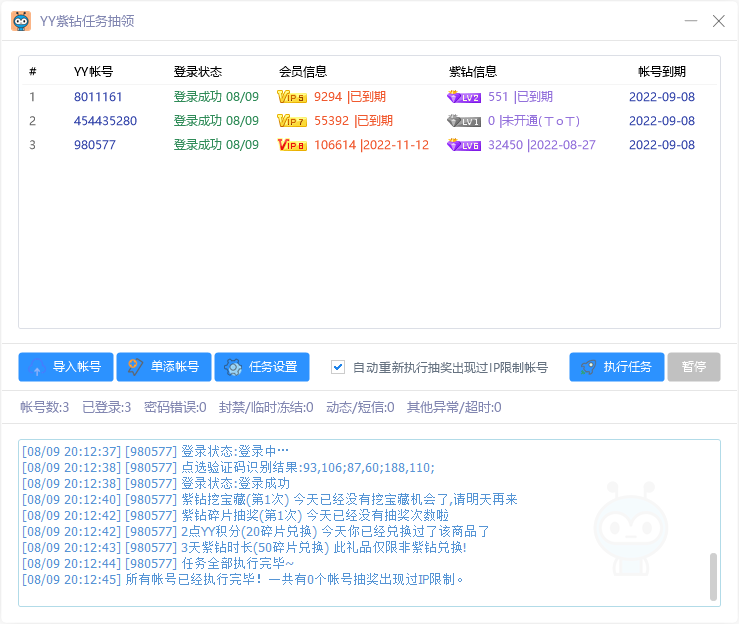
Task: Click the 帐号到期 column header
Action: pyautogui.click(x=662, y=72)
